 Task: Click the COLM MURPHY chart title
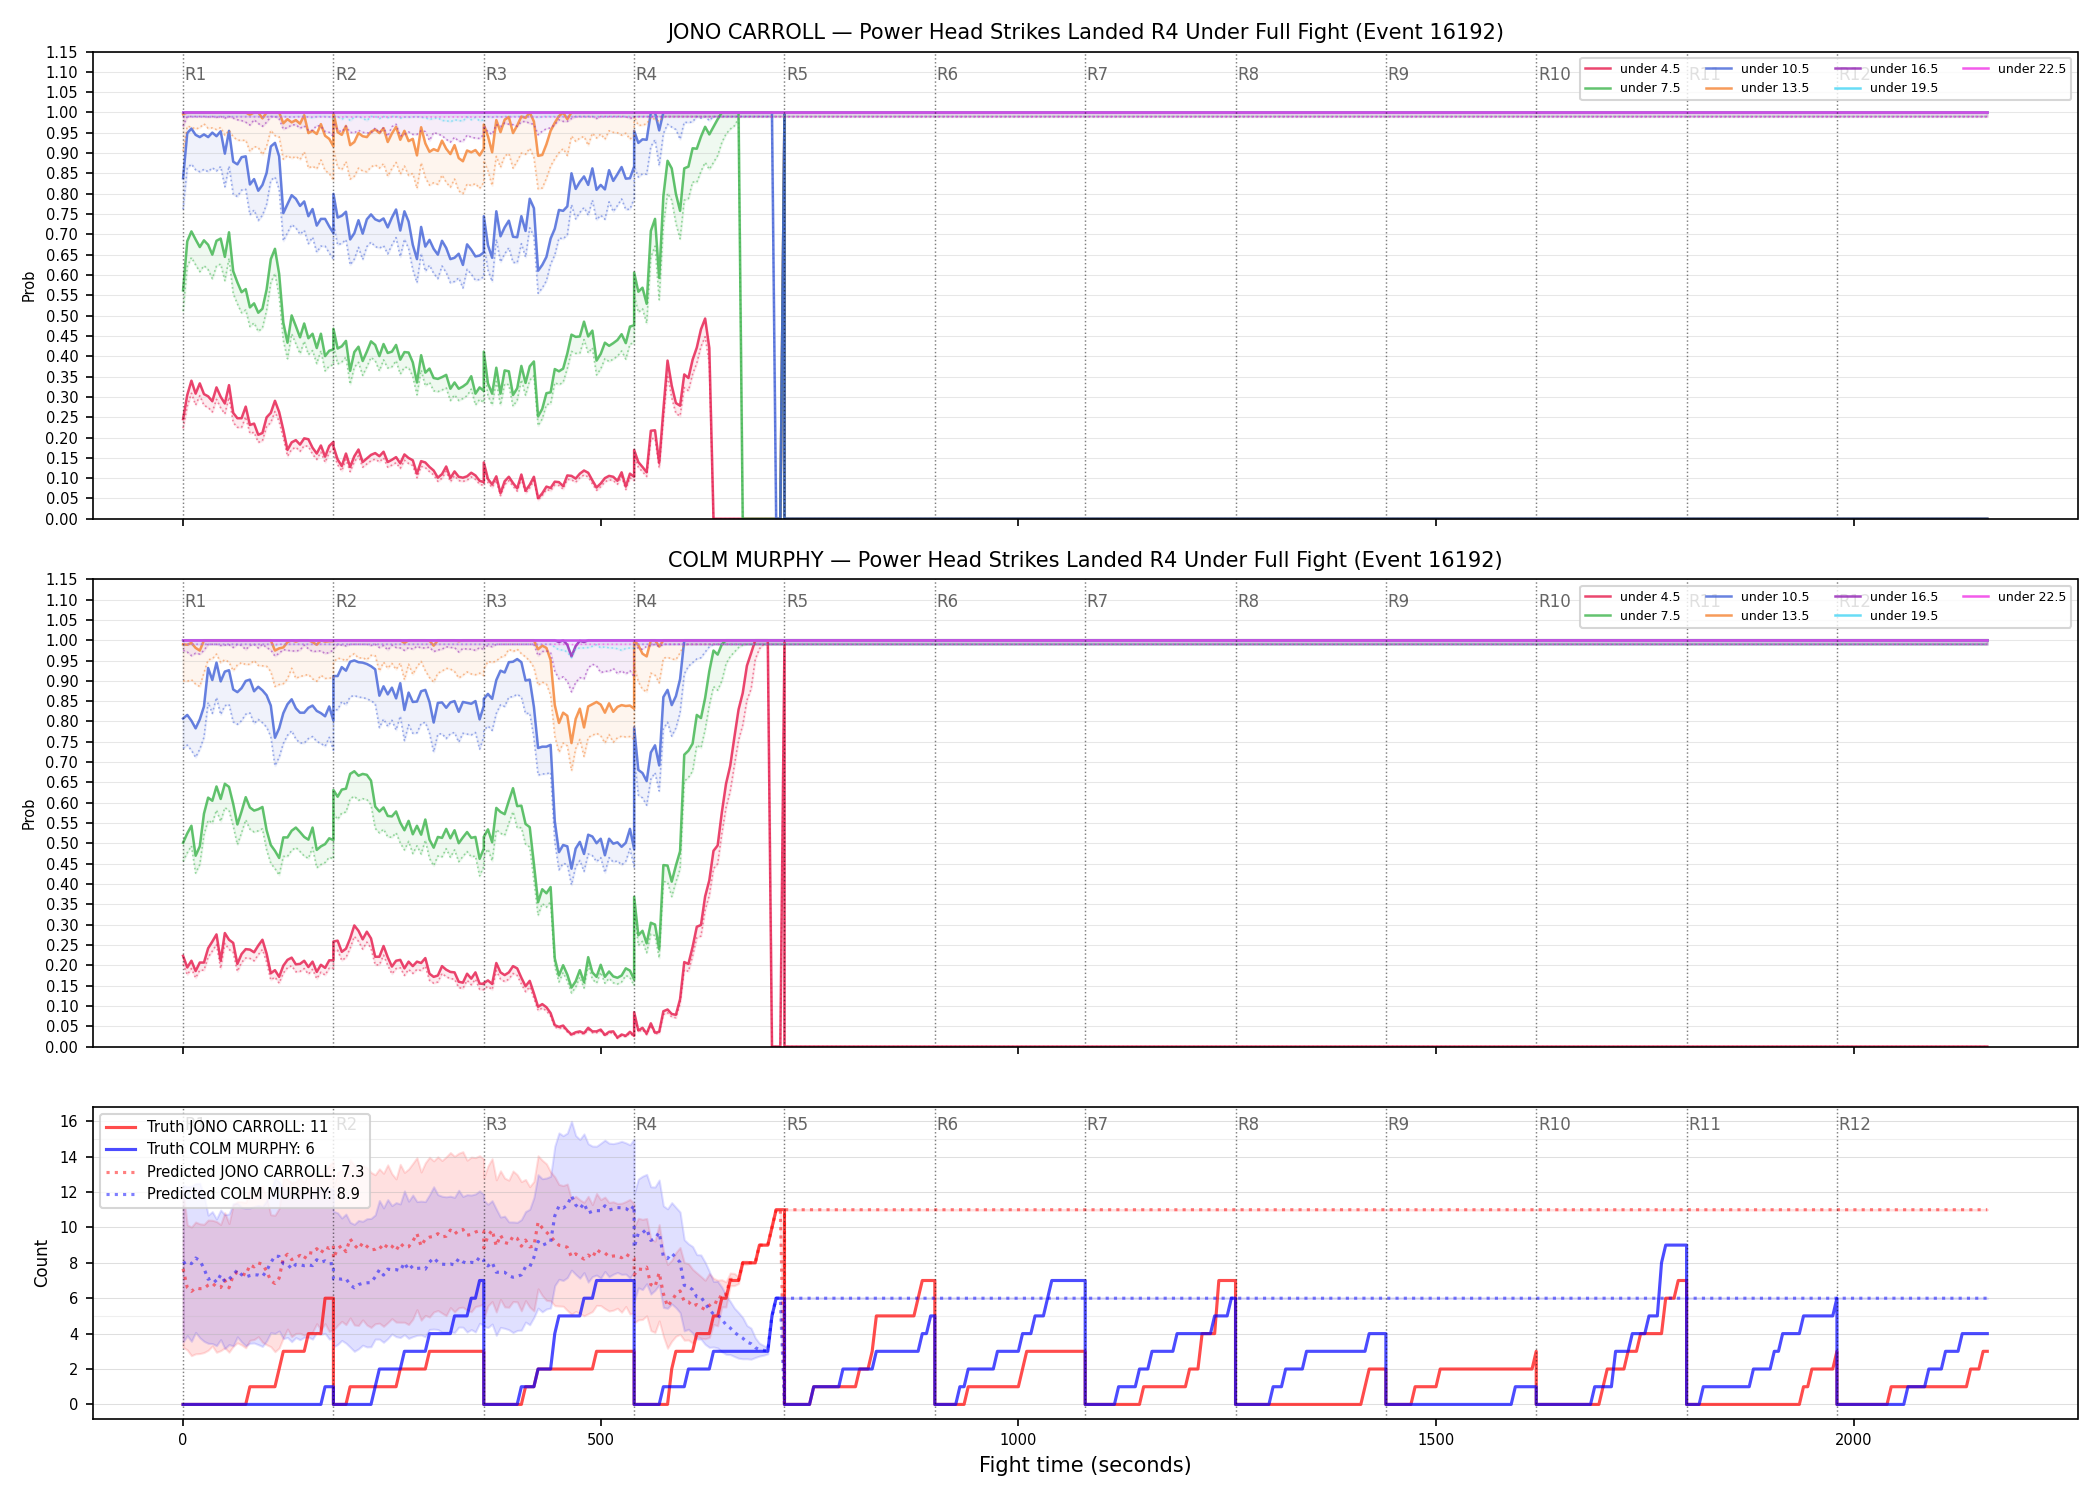pos(1085,560)
